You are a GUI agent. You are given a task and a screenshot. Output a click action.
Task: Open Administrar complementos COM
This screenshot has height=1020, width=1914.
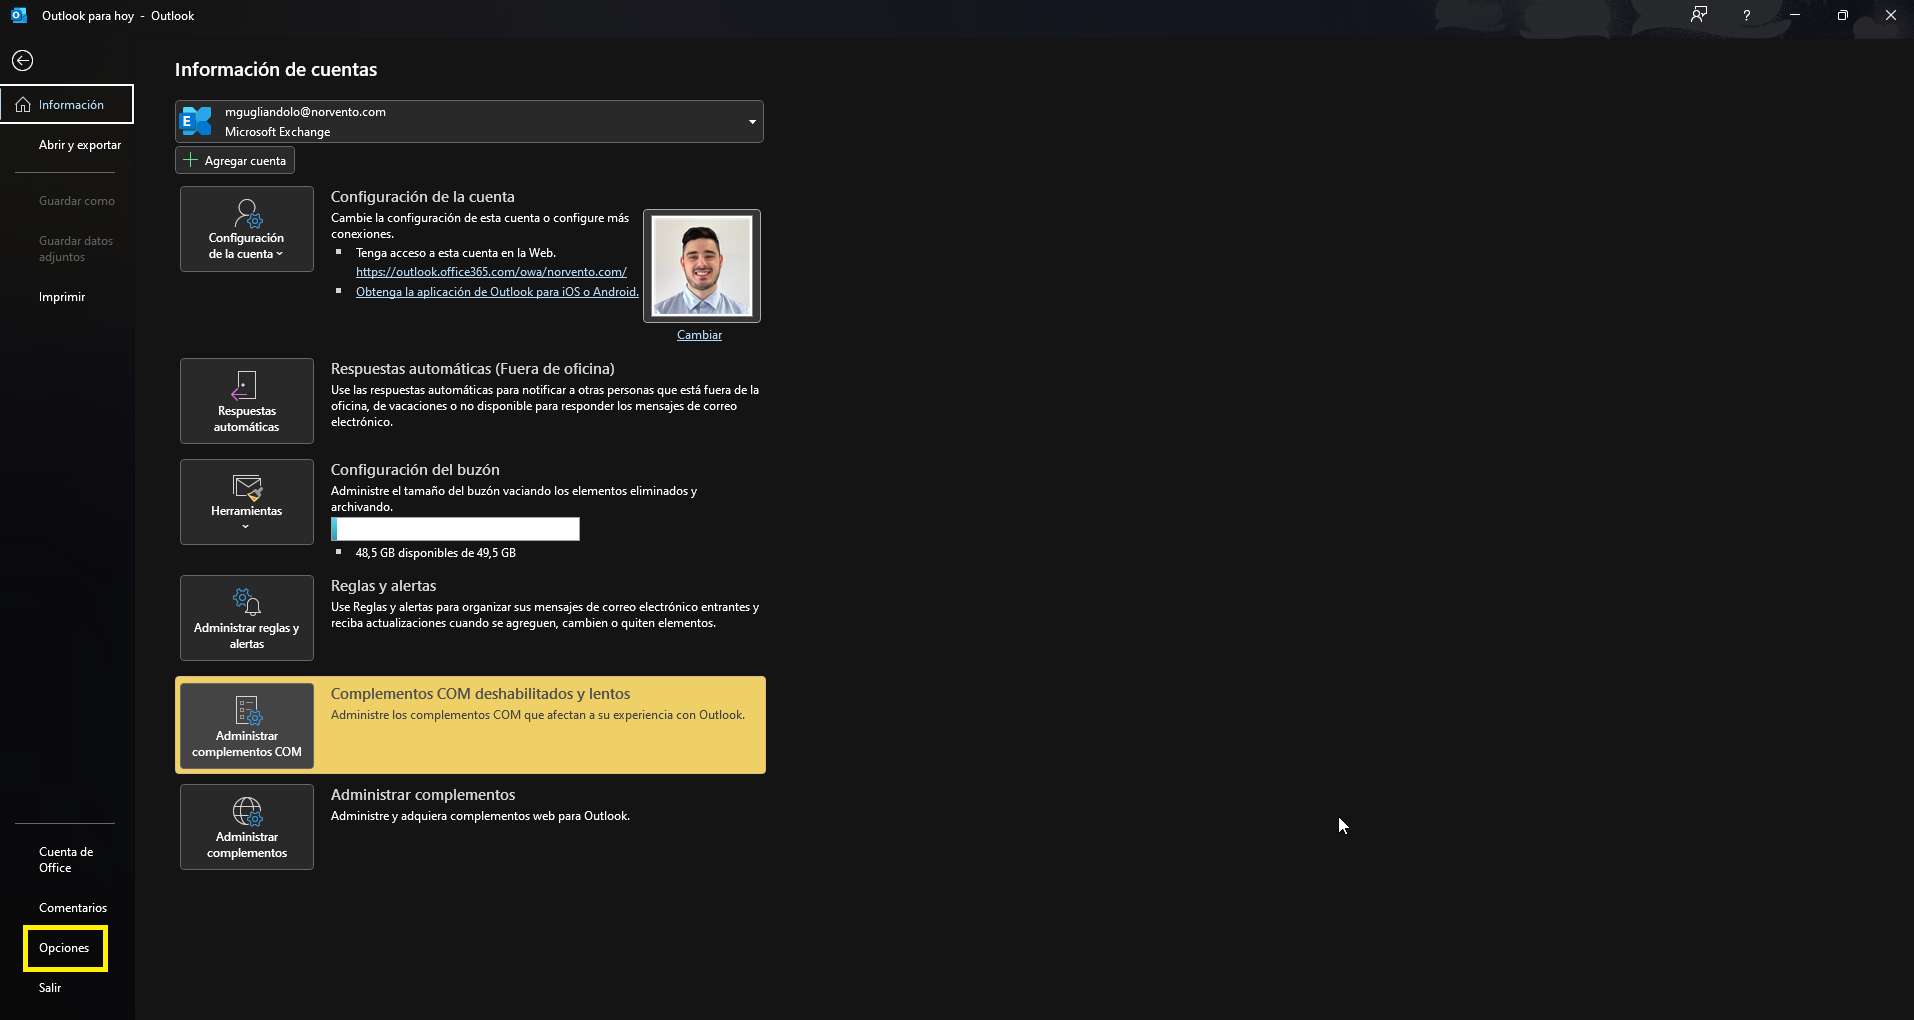(247, 726)
